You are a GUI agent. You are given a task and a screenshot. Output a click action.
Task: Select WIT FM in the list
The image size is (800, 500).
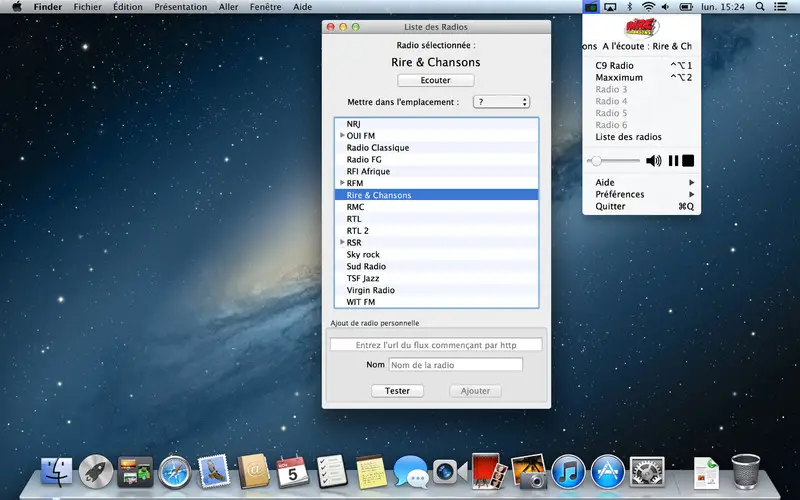coord(436,302)
